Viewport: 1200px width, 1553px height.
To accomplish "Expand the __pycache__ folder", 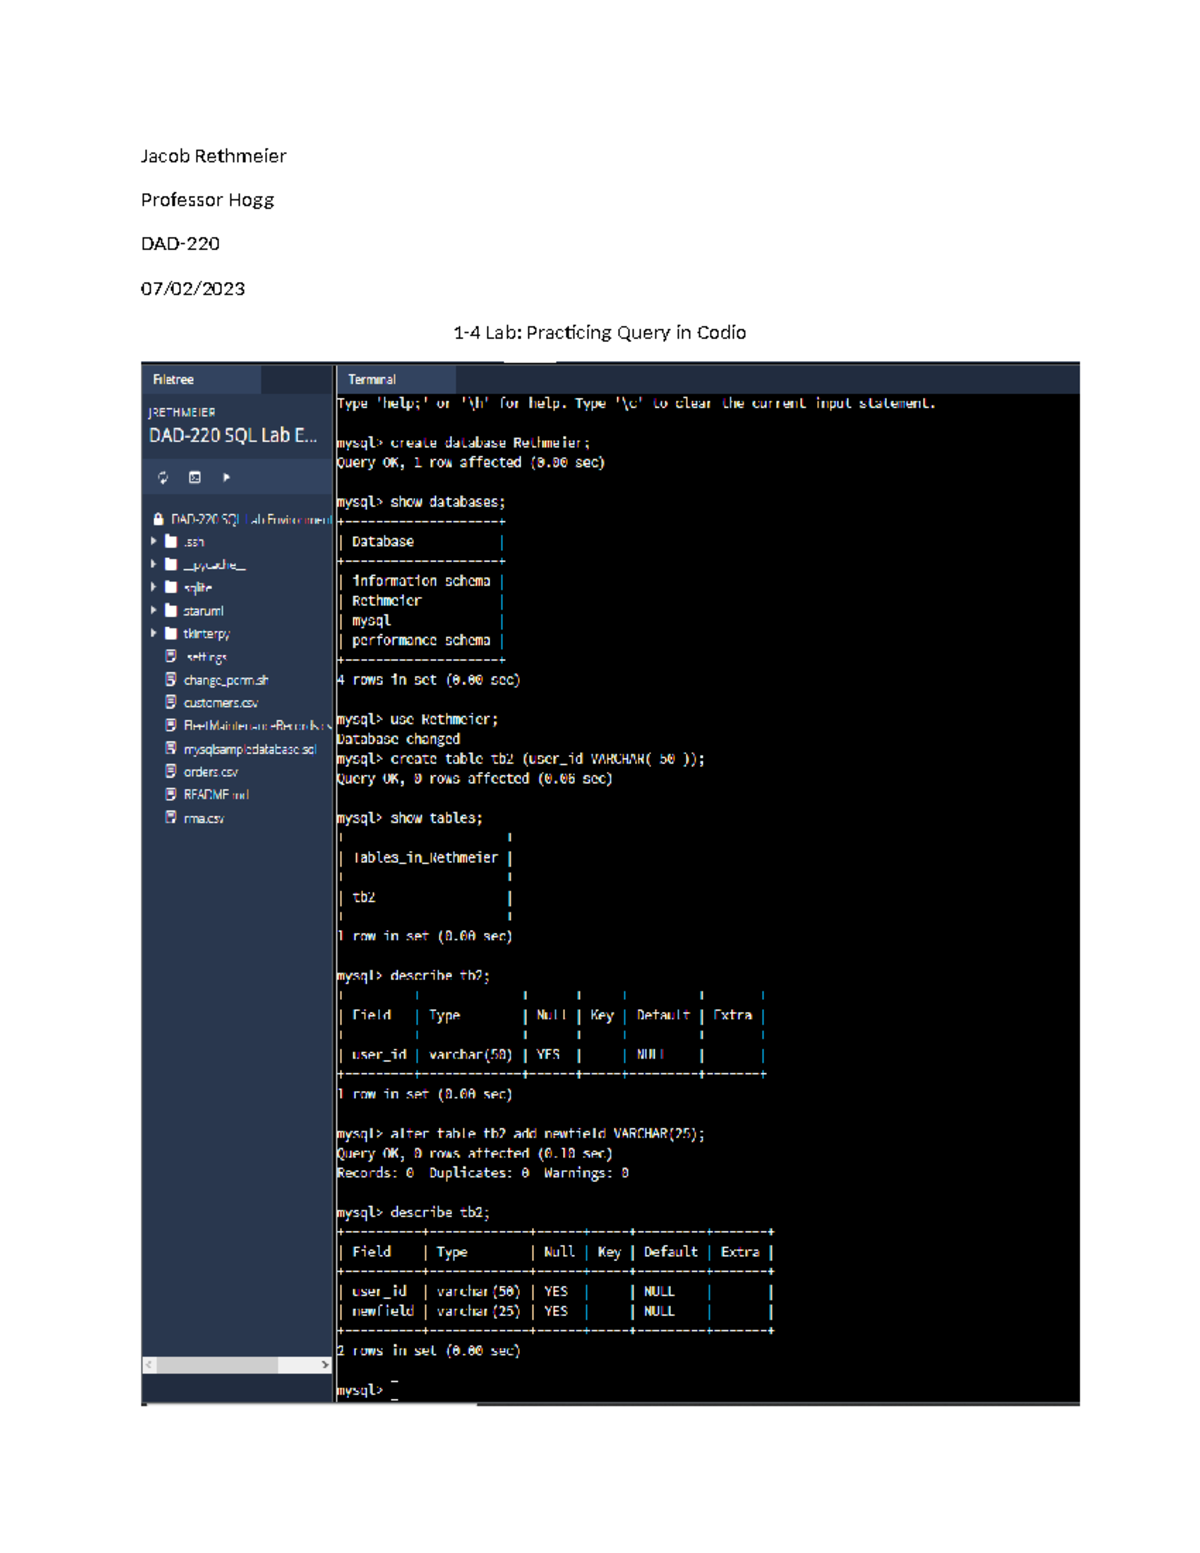I will (x=153, y=564).
